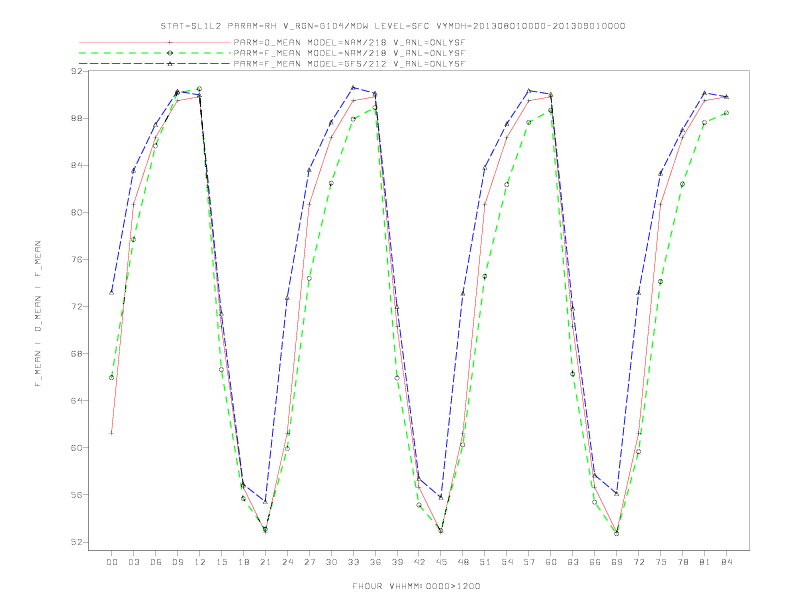Click x-axis forecast hour label 66
The image size is (792, 612).
[595, 562]
